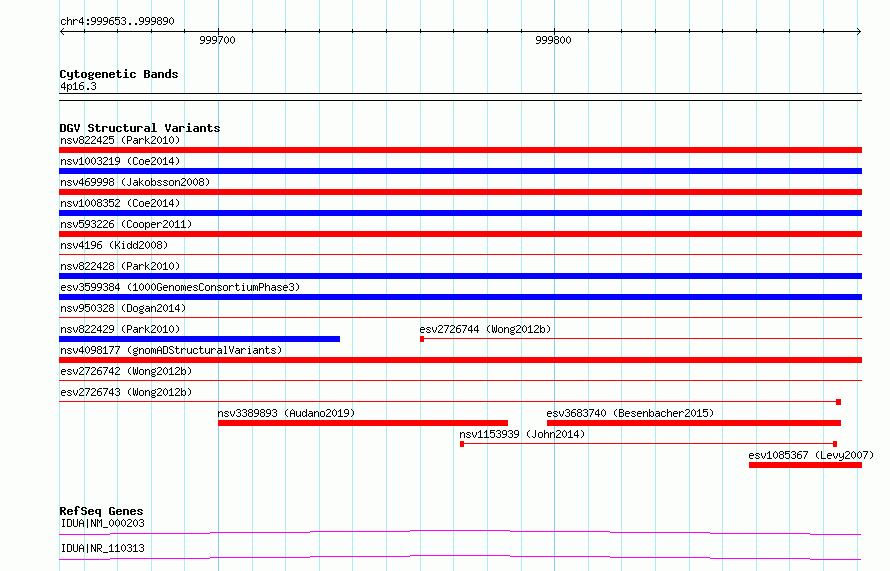Open nsv3389893 (Audano2019) label

(286, 413)
